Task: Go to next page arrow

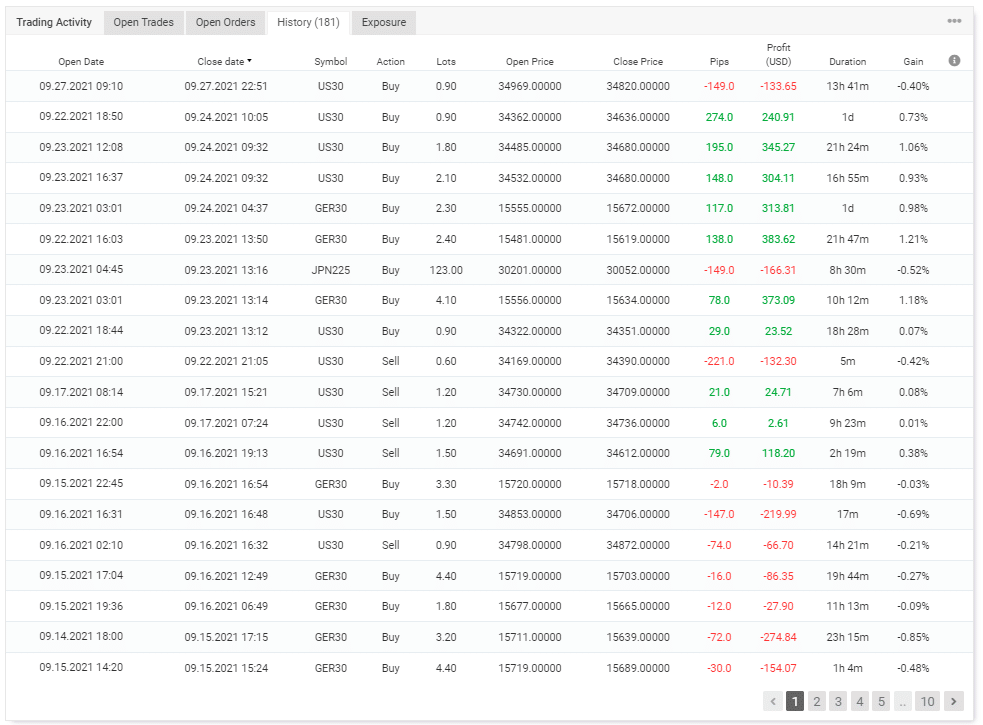Action: click(x=954, y=701)
